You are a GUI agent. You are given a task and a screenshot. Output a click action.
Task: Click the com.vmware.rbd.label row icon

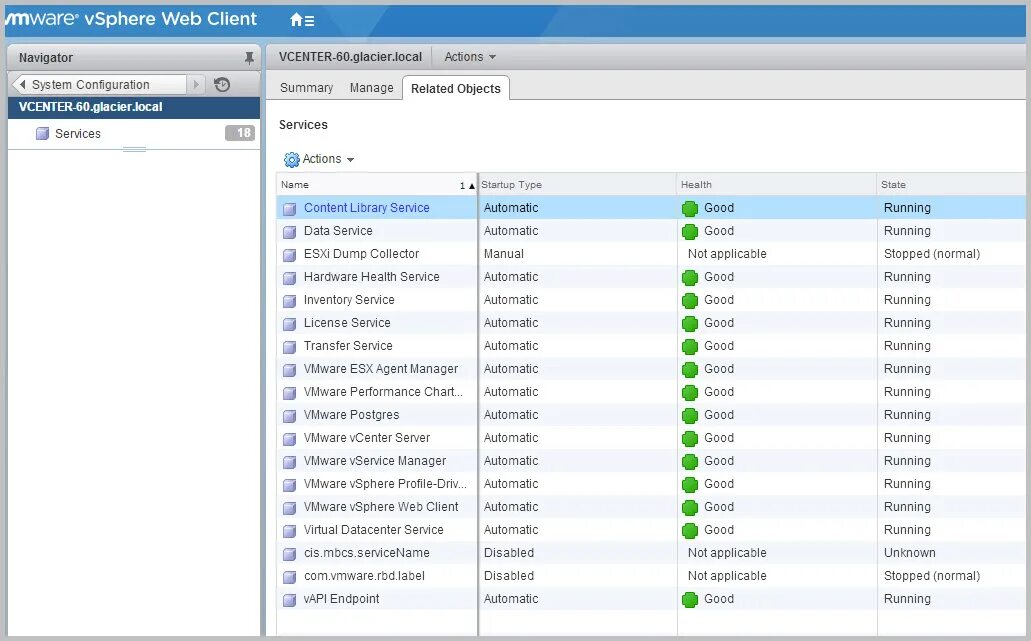pyautogui.click(x=289, y=577)
